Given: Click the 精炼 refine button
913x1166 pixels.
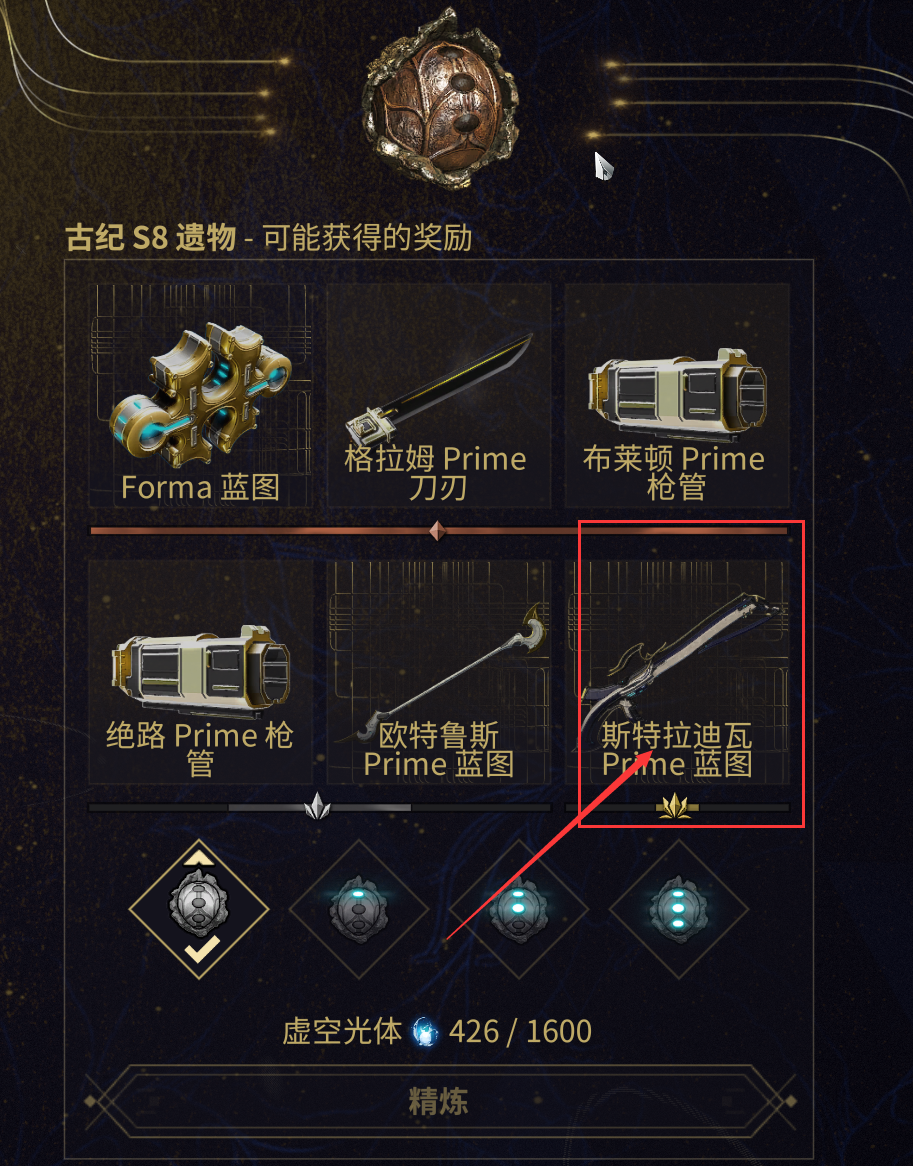Looking at the screenshot, I should (x=439, y=1101).
